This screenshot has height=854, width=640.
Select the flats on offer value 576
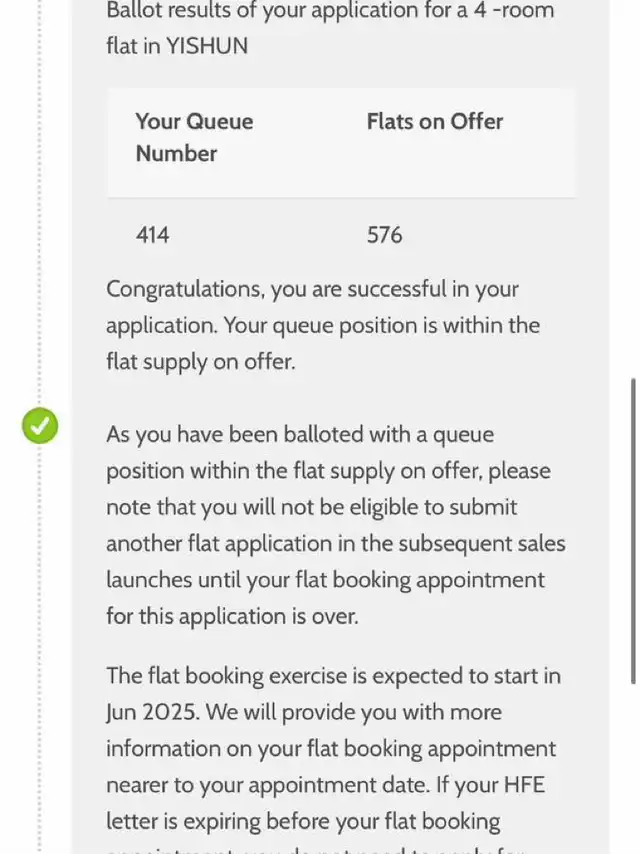pos(384,235)
